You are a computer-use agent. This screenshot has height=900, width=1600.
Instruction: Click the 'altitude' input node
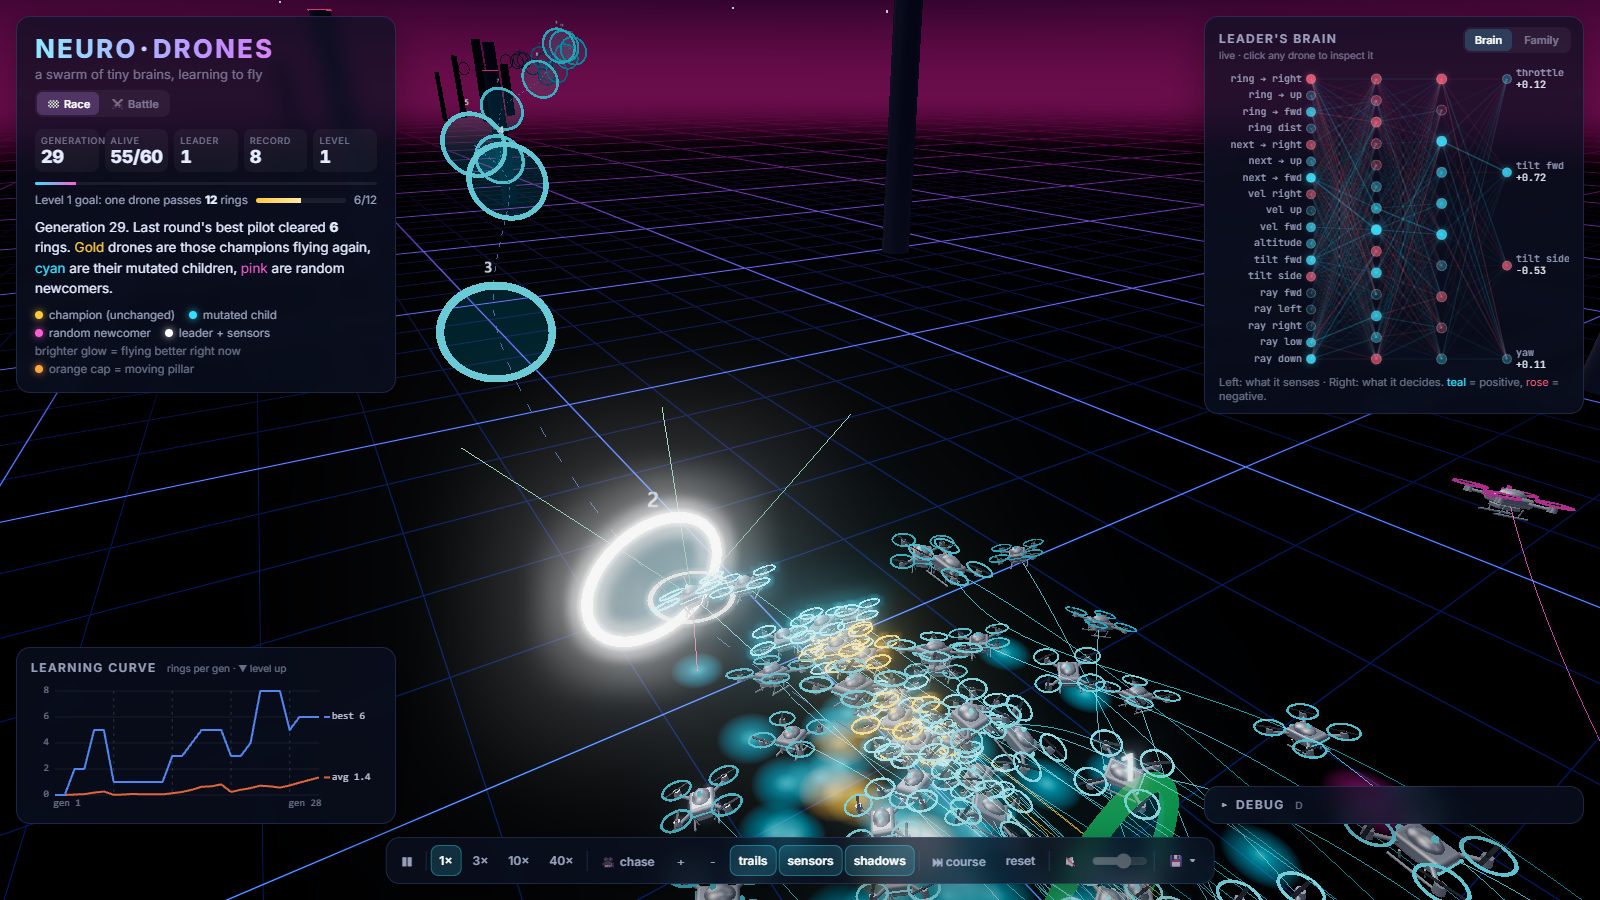(1311, 243)
